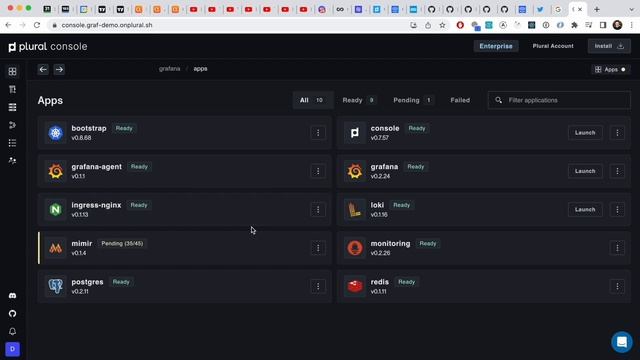
Task: Open the notifications bell icon
Action: (x=12, y=331)
